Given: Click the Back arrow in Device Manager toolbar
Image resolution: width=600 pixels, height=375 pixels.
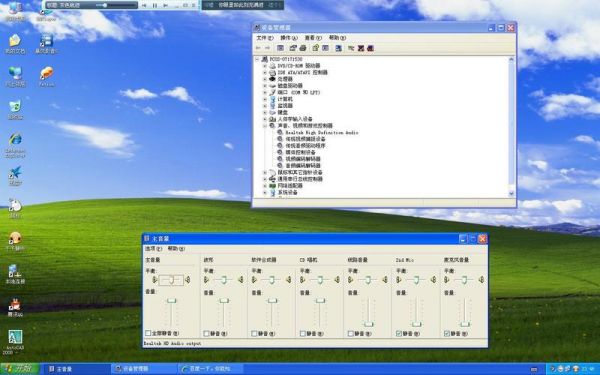Looking at the screenshot, I should point(258,48).
